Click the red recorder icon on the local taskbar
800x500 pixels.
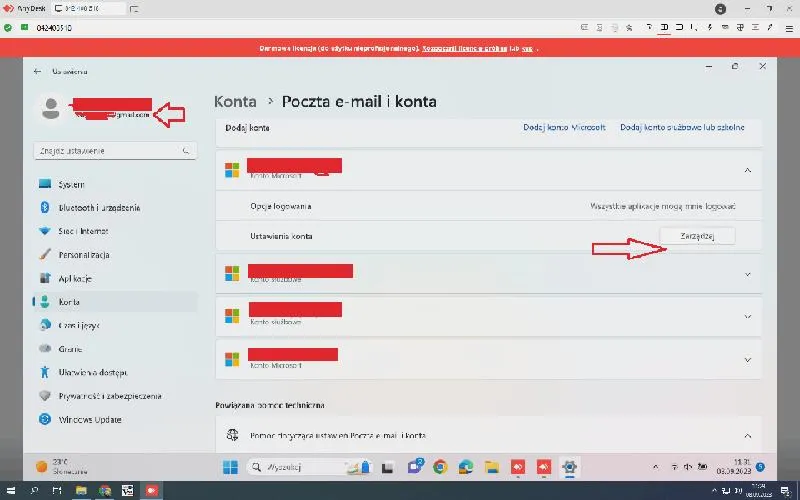pos(152,491)
